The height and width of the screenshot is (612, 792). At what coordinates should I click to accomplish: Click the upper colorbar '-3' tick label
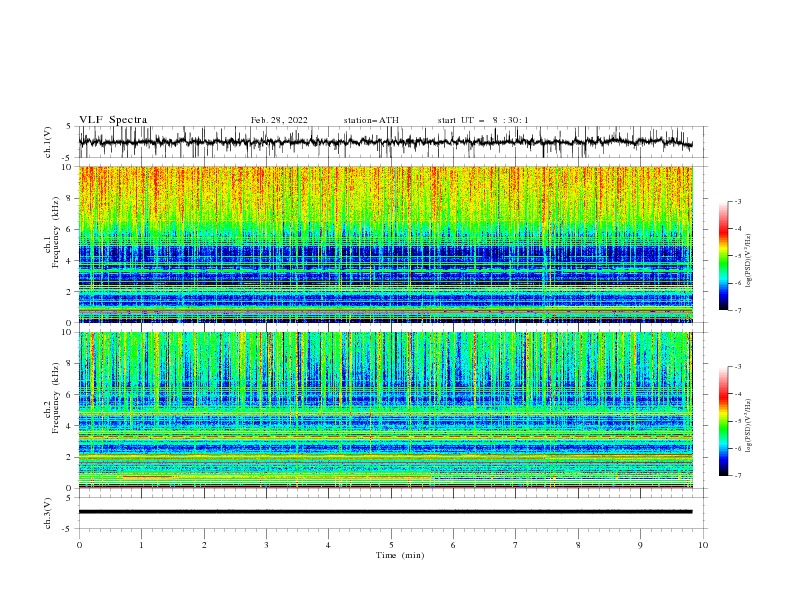point(738,201)
